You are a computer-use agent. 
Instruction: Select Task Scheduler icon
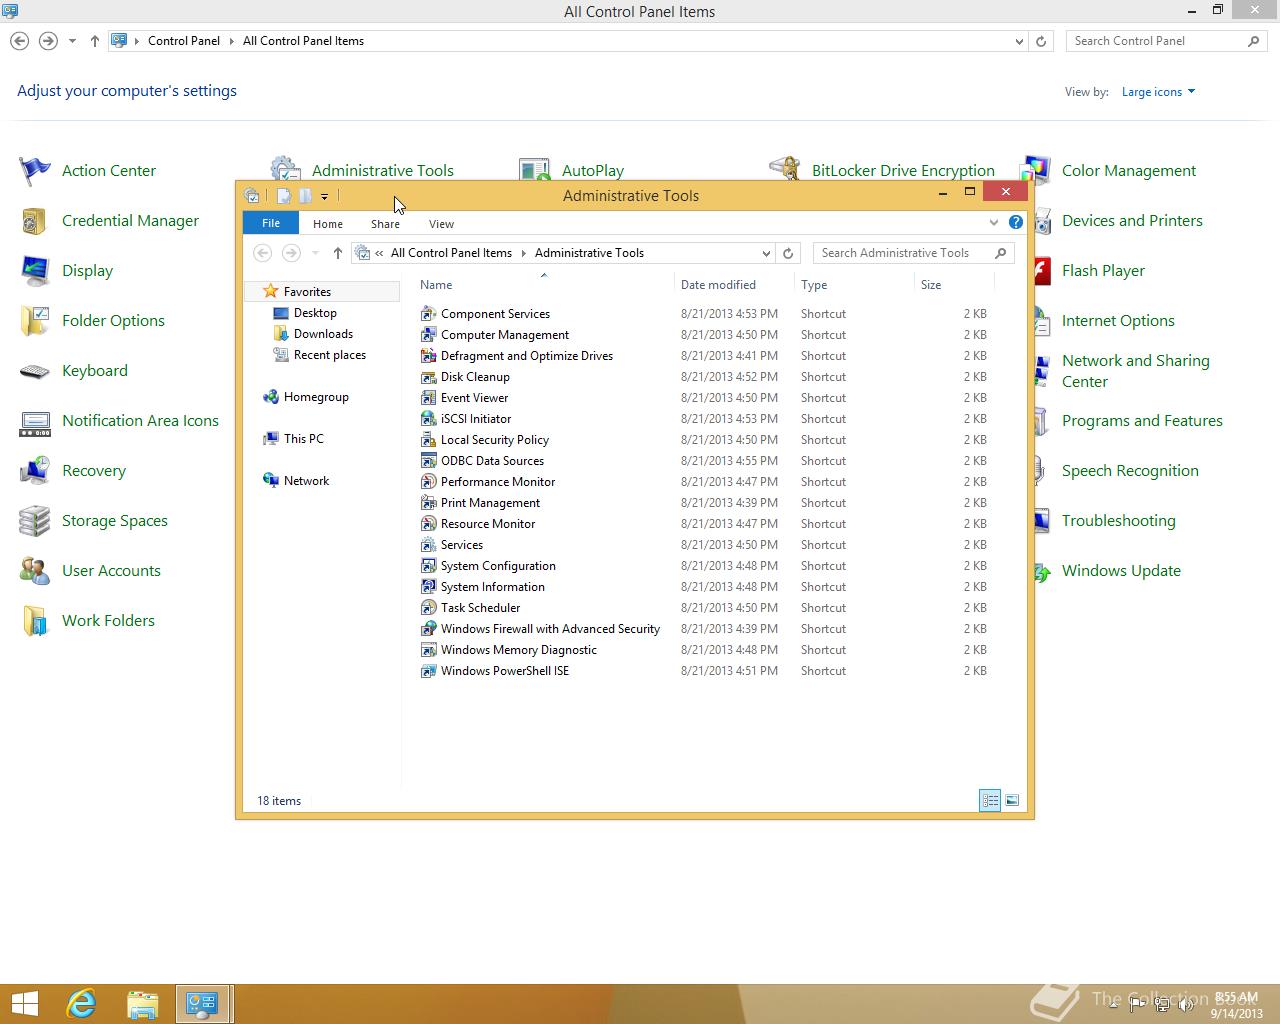(428, 608)
